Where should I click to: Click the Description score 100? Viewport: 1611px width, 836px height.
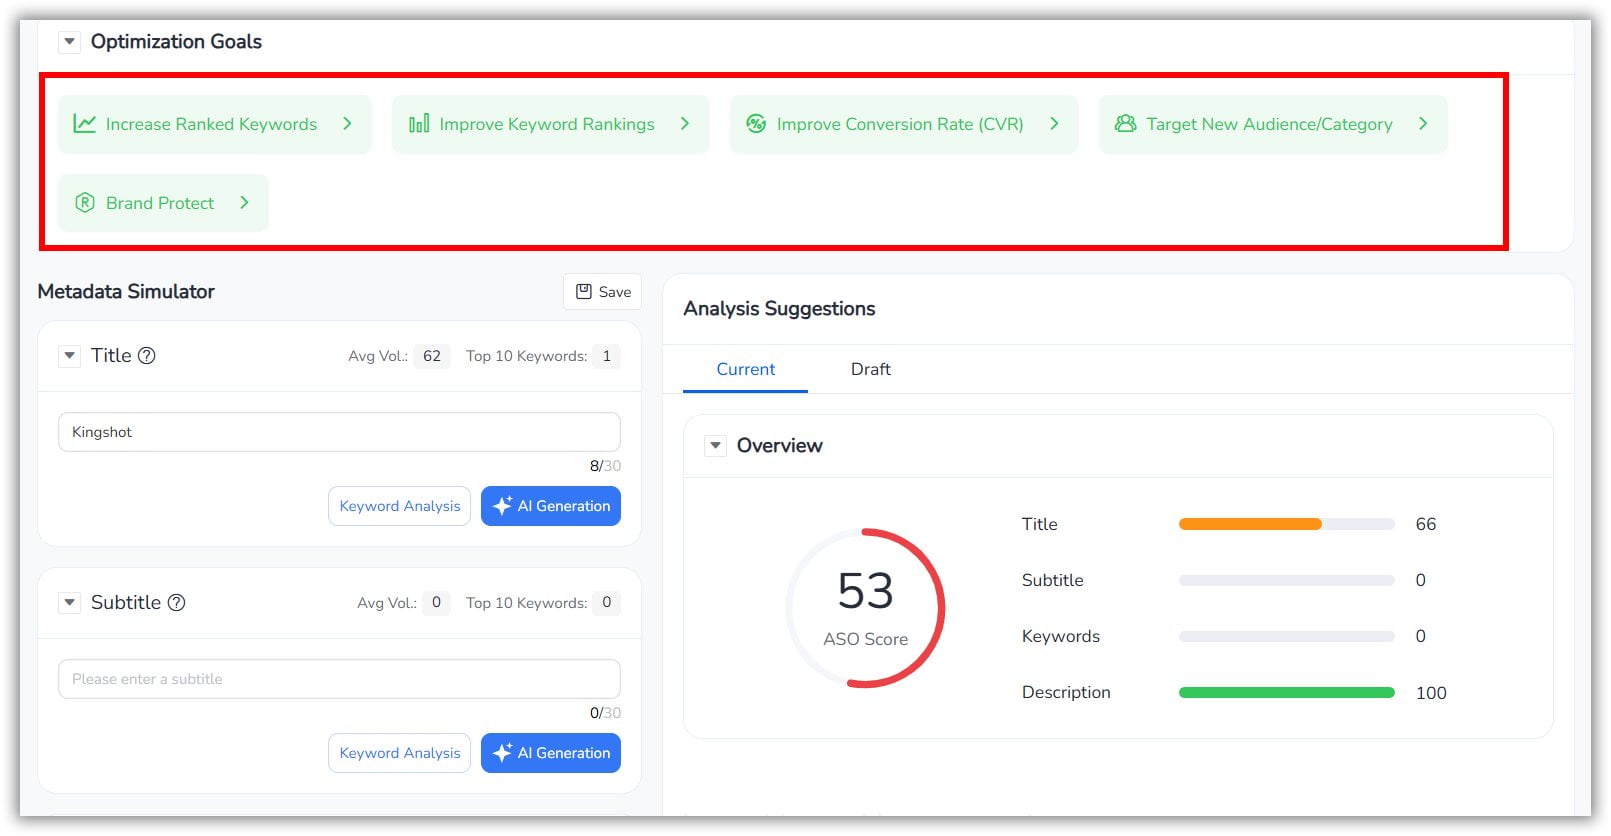(1431, 693)
